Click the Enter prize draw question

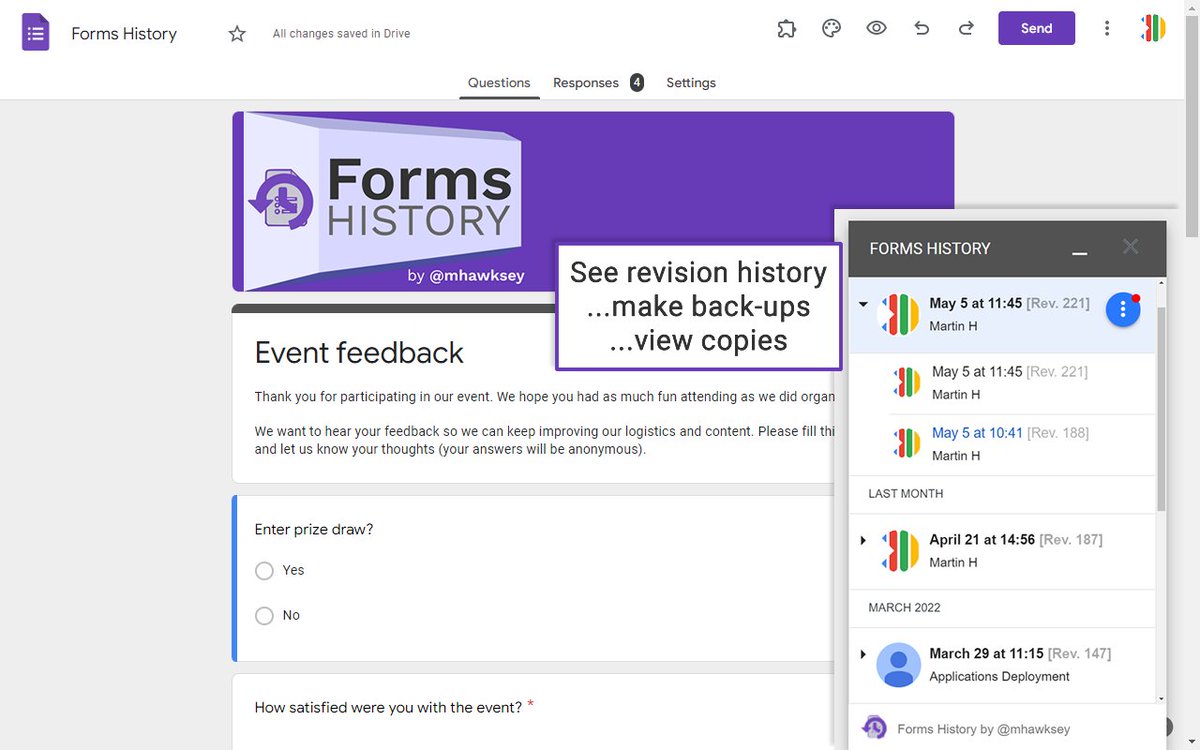[x=314, y=529]
